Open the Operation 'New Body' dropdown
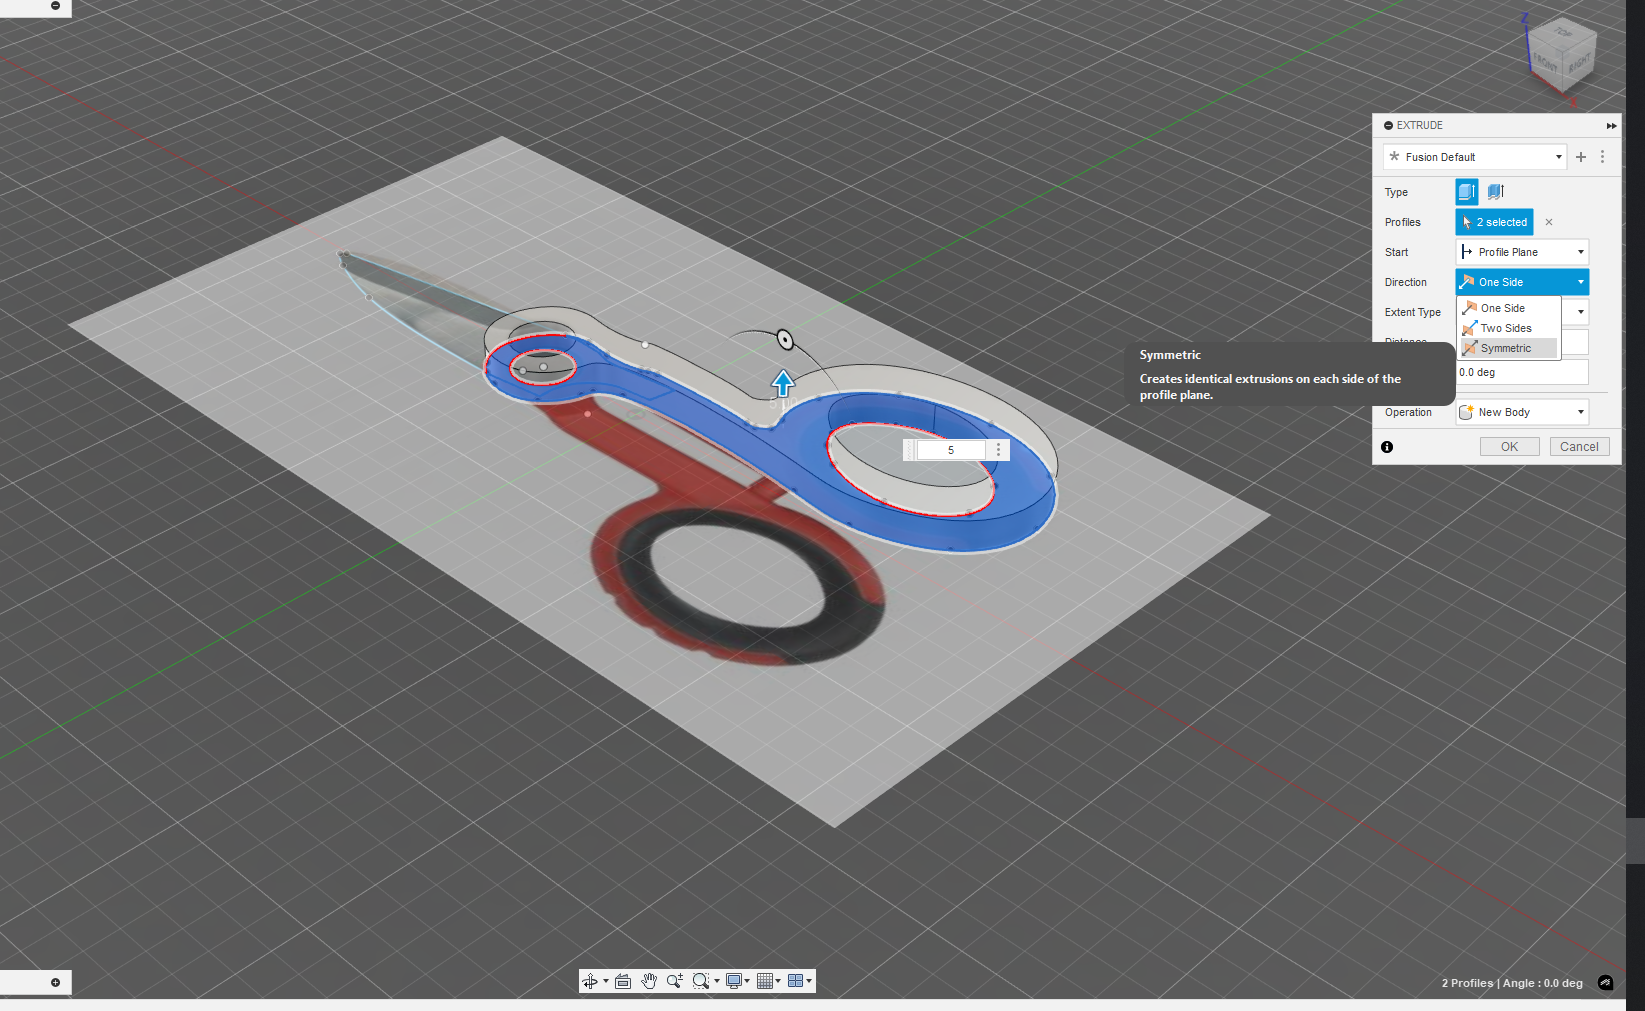 [1522, 412]
